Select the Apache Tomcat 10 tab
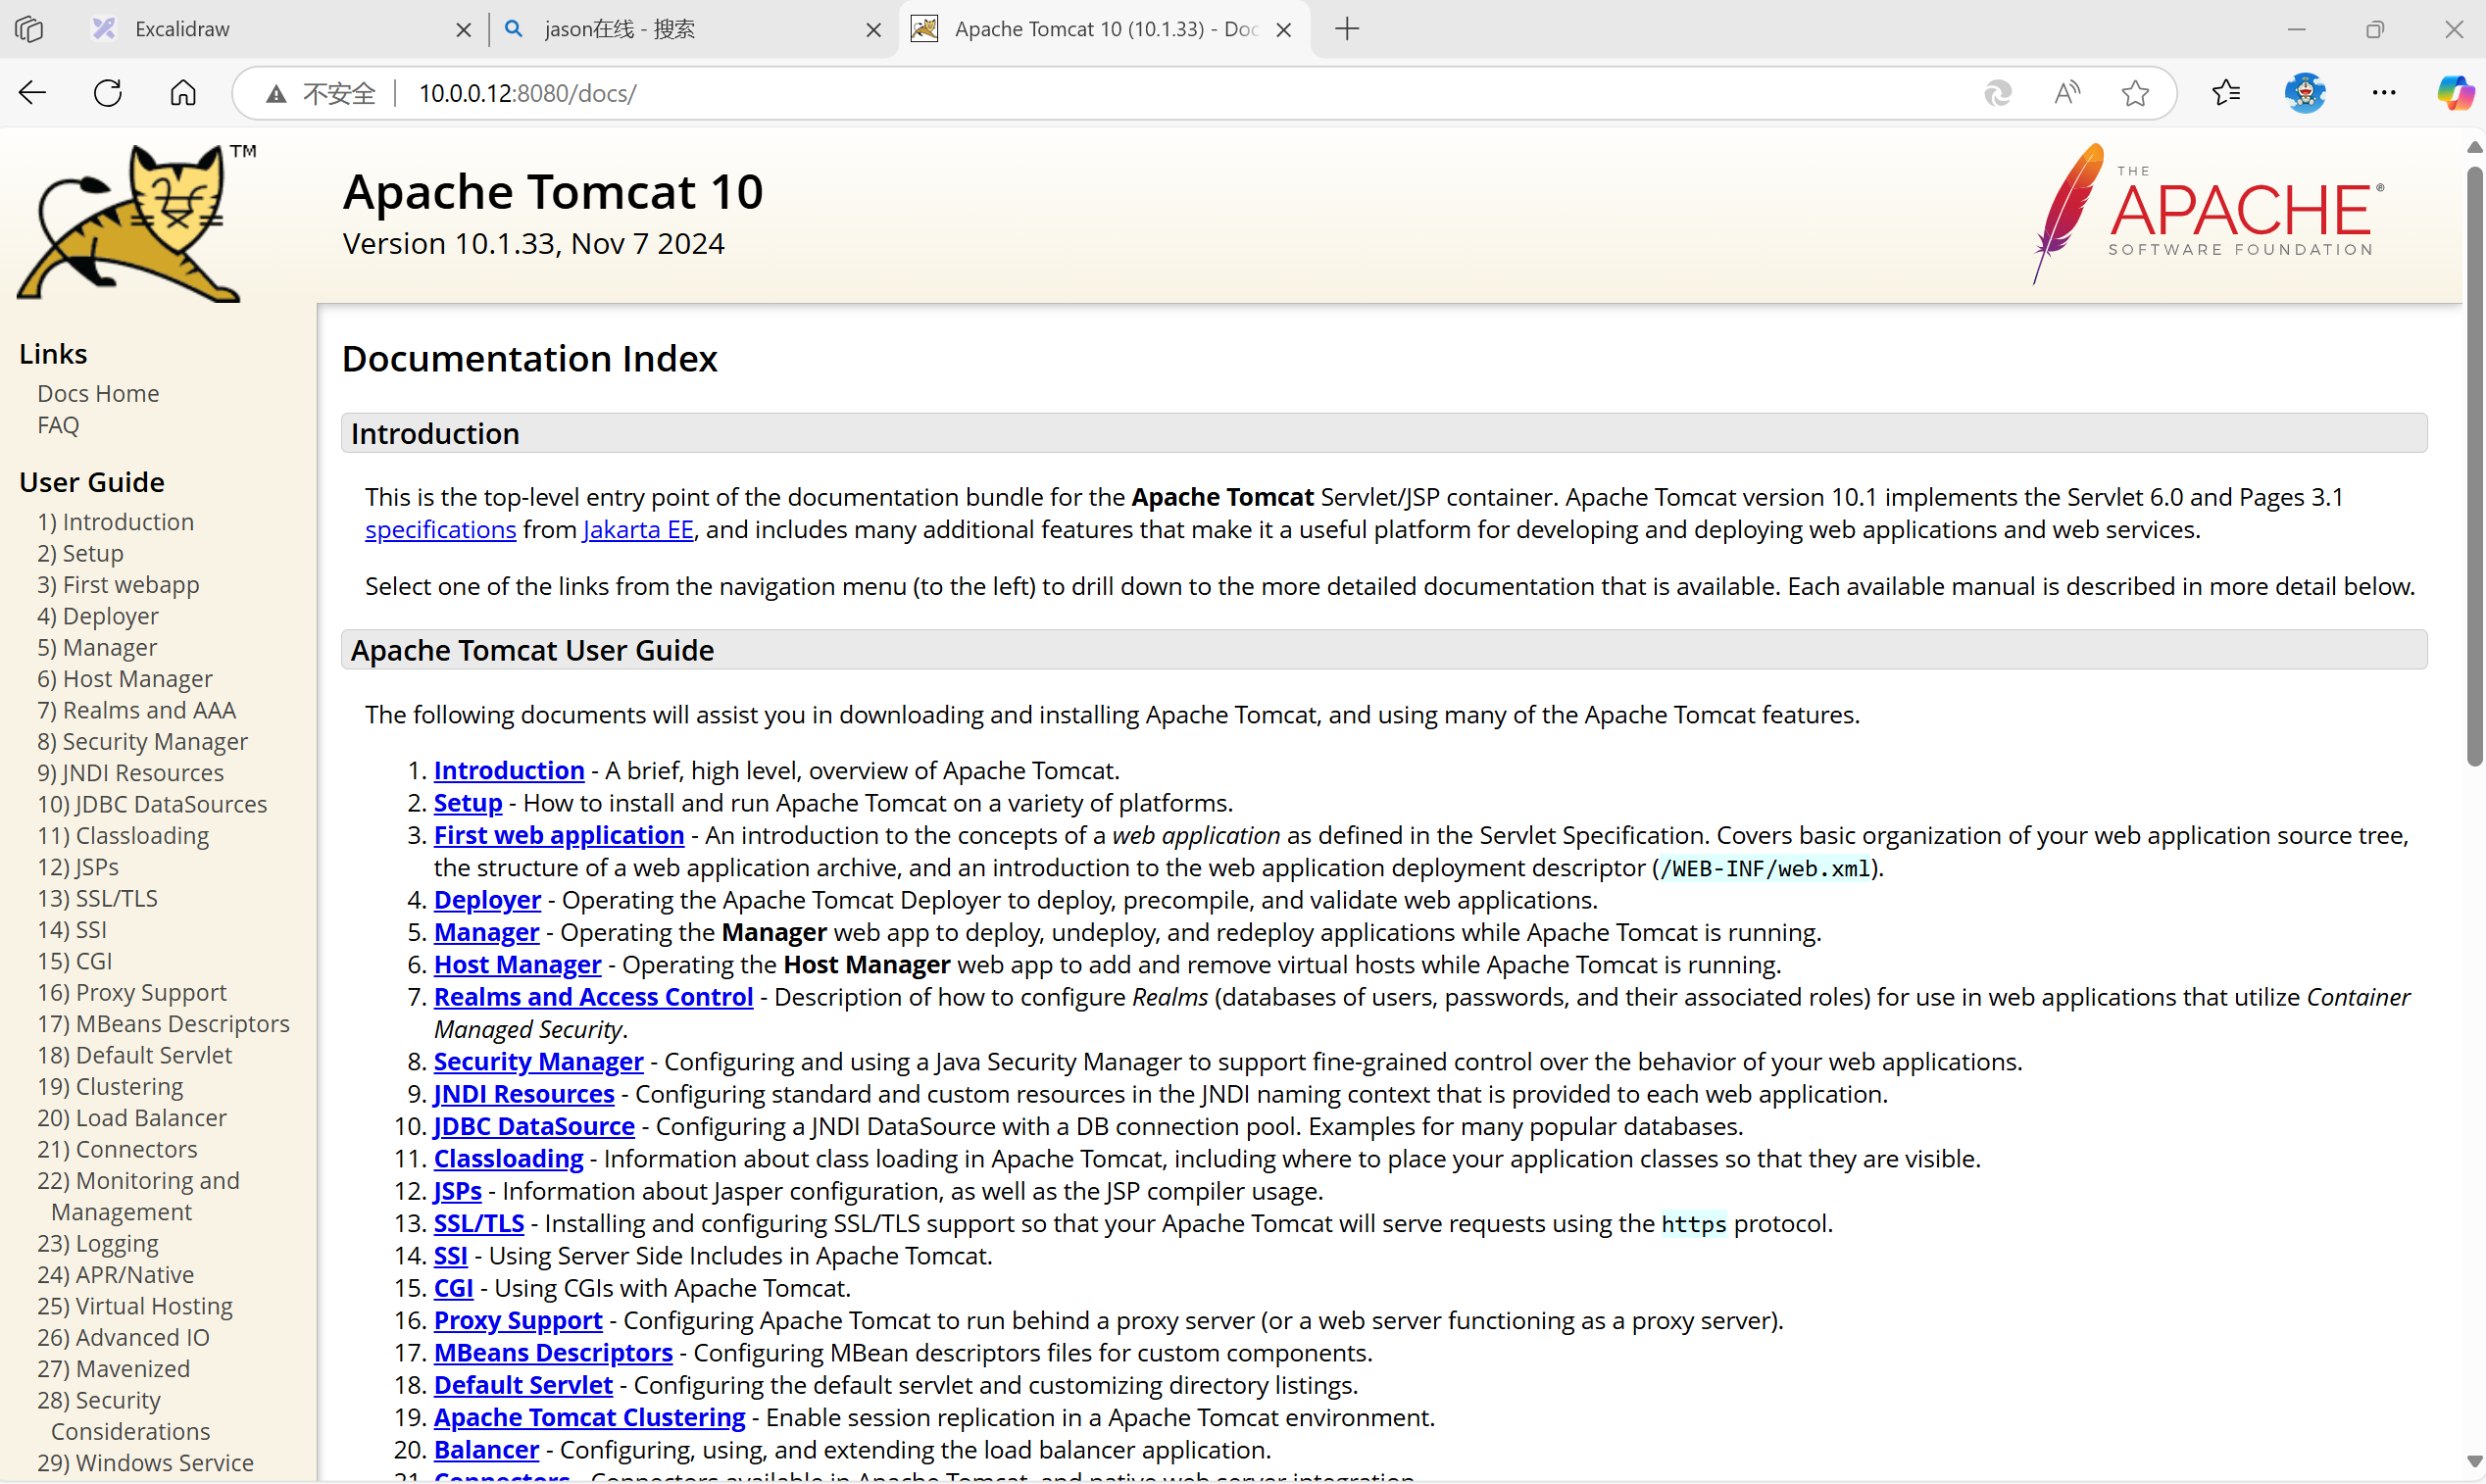This screenshot has width=2486, height=1484. point(1105,29)
